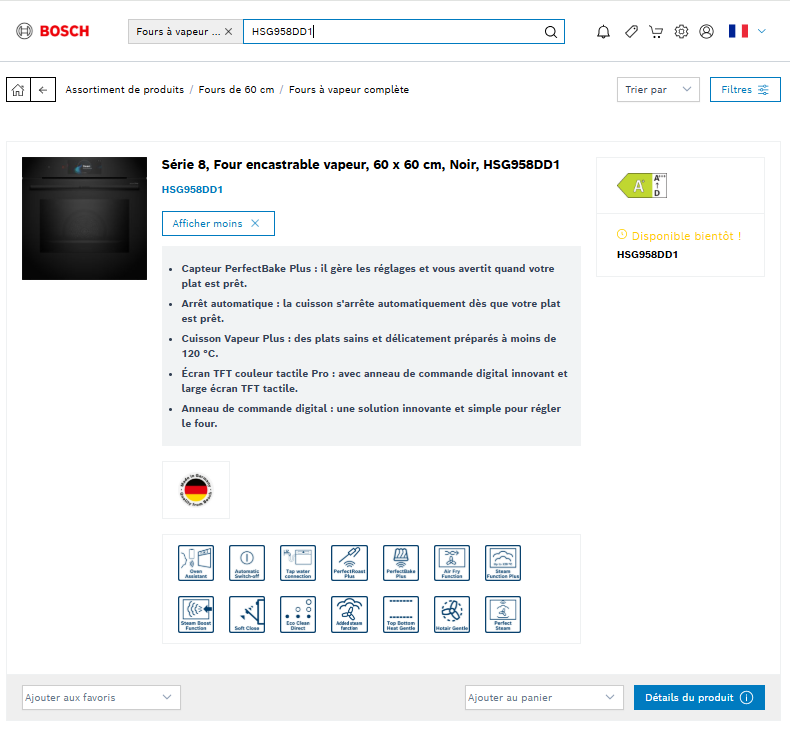Remove the 'Fours à vapeur' search filter tag
The width and height of the screenshot is (790, 733).
tap(228, 32)
